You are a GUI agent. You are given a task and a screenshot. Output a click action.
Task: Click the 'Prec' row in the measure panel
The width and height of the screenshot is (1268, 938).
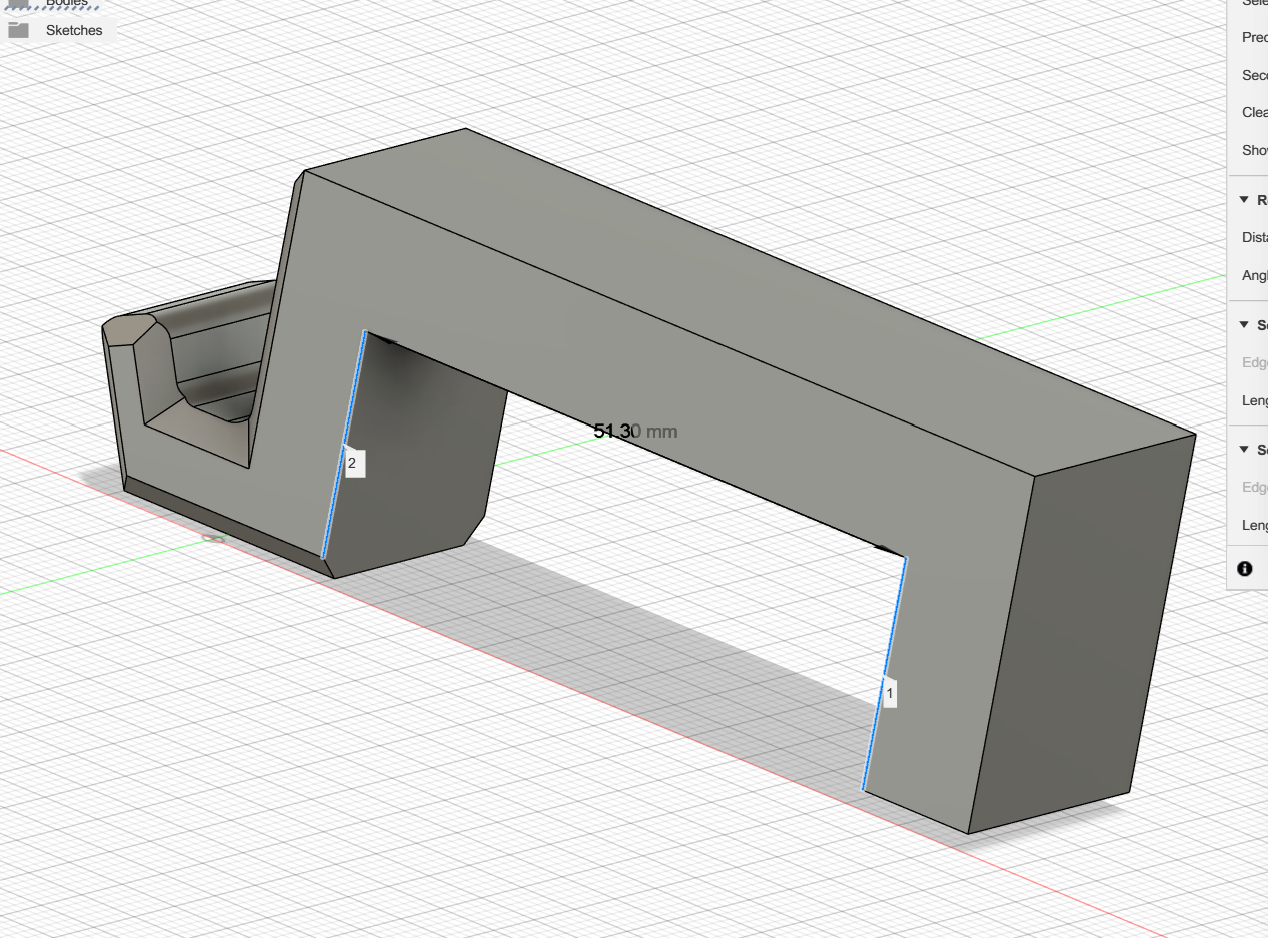1254,37
